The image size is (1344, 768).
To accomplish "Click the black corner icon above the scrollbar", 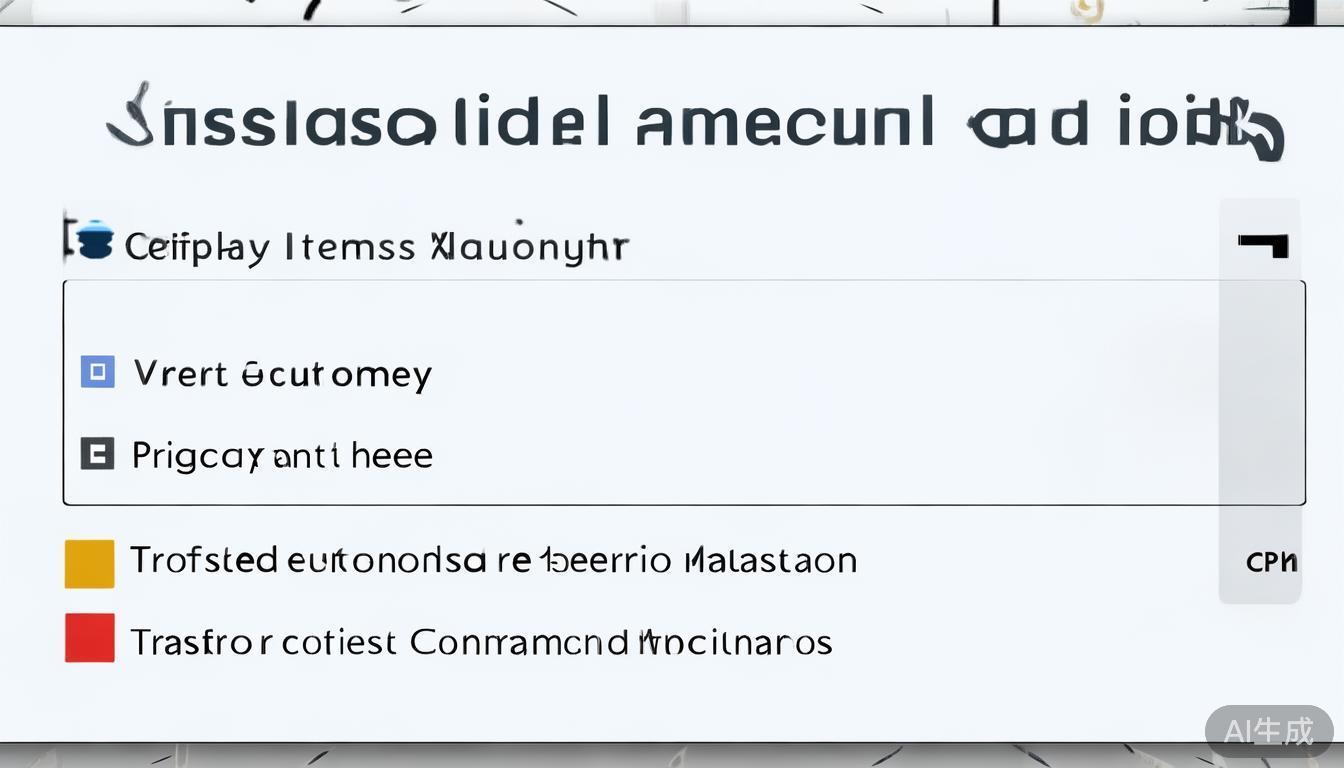I will [1263, 244].
